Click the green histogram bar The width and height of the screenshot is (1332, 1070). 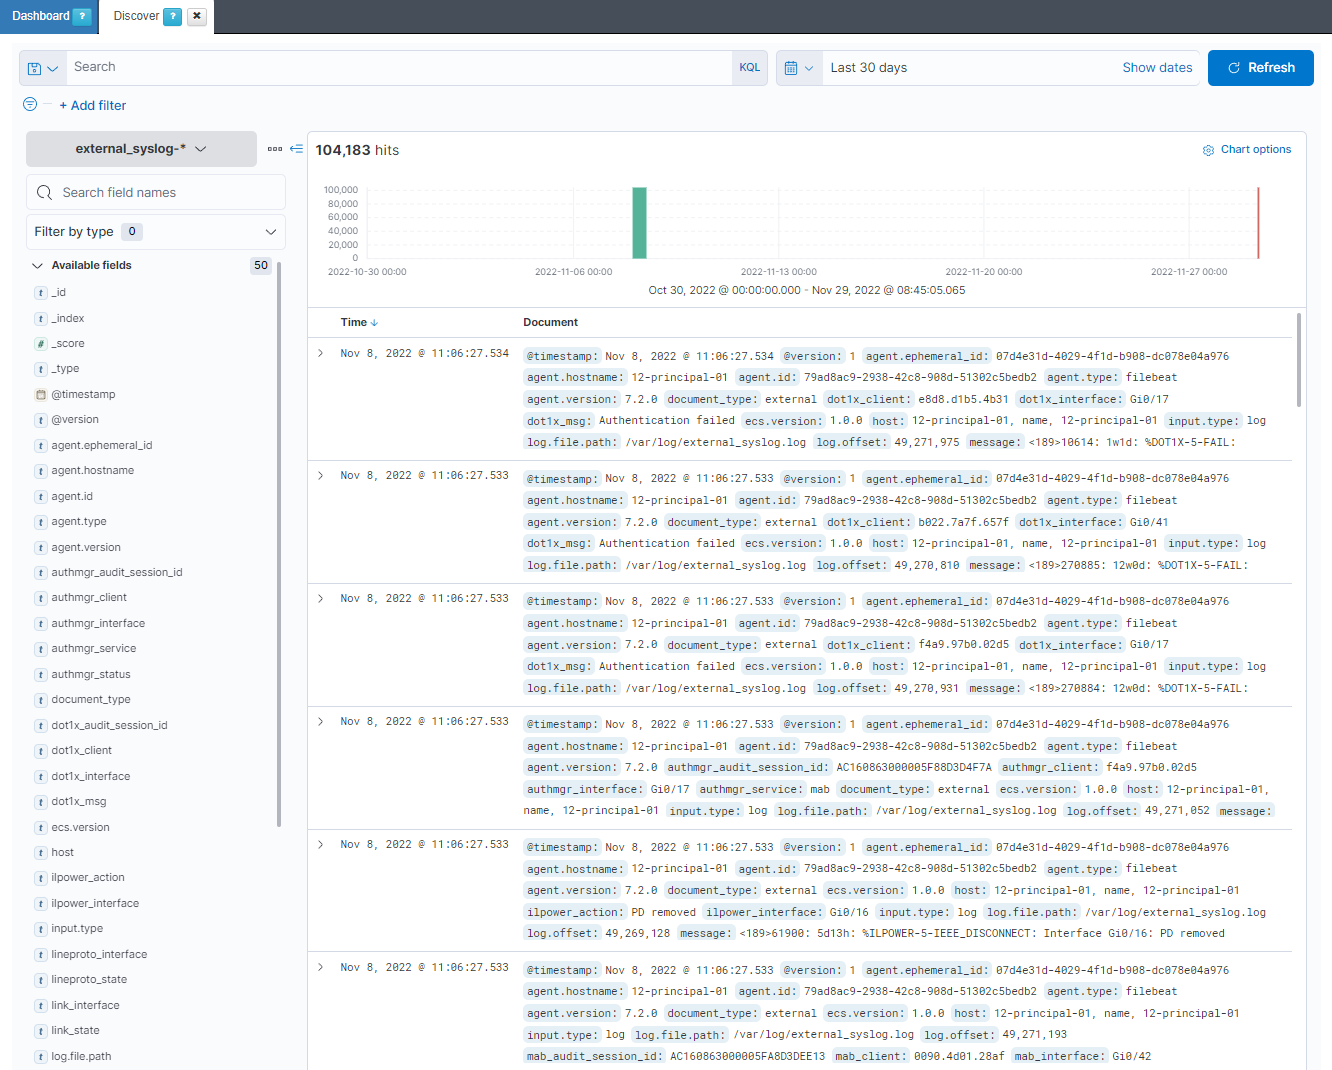point(639,223)
